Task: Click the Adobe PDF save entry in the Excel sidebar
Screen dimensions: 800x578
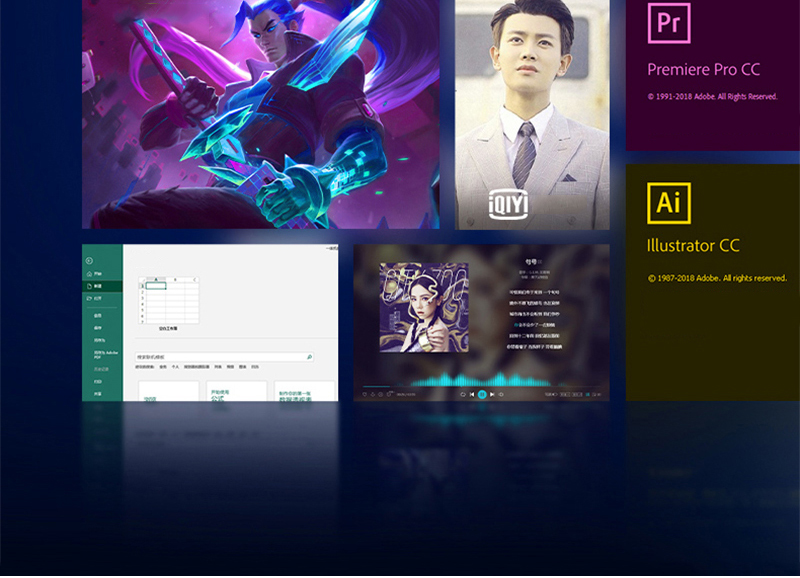Action: point(105,354)
